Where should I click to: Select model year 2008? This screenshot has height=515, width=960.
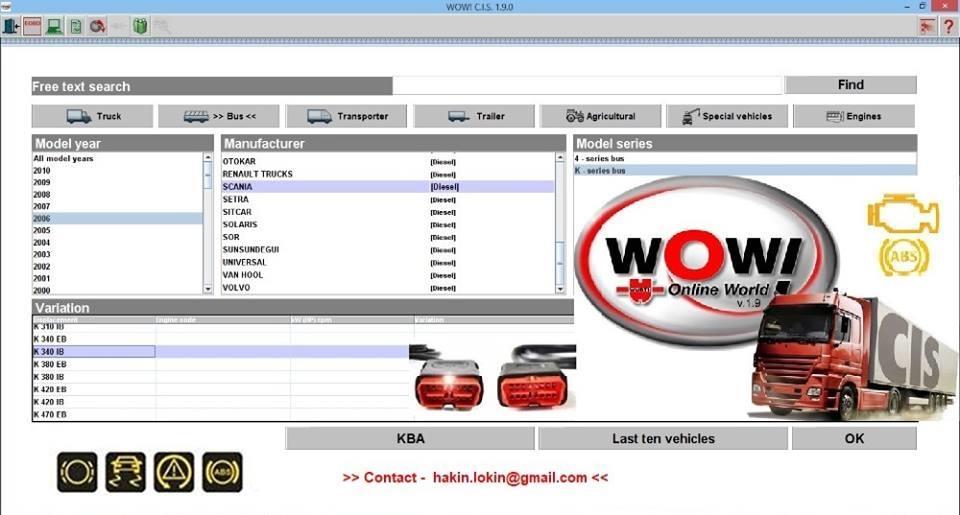118,195
